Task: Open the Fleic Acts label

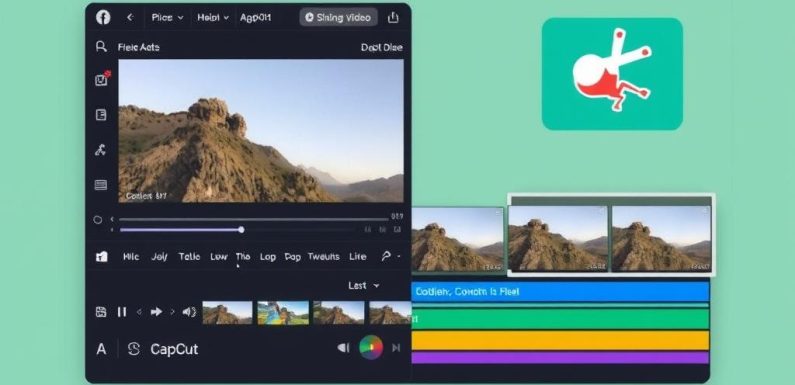Action: [x=138, y=47]
